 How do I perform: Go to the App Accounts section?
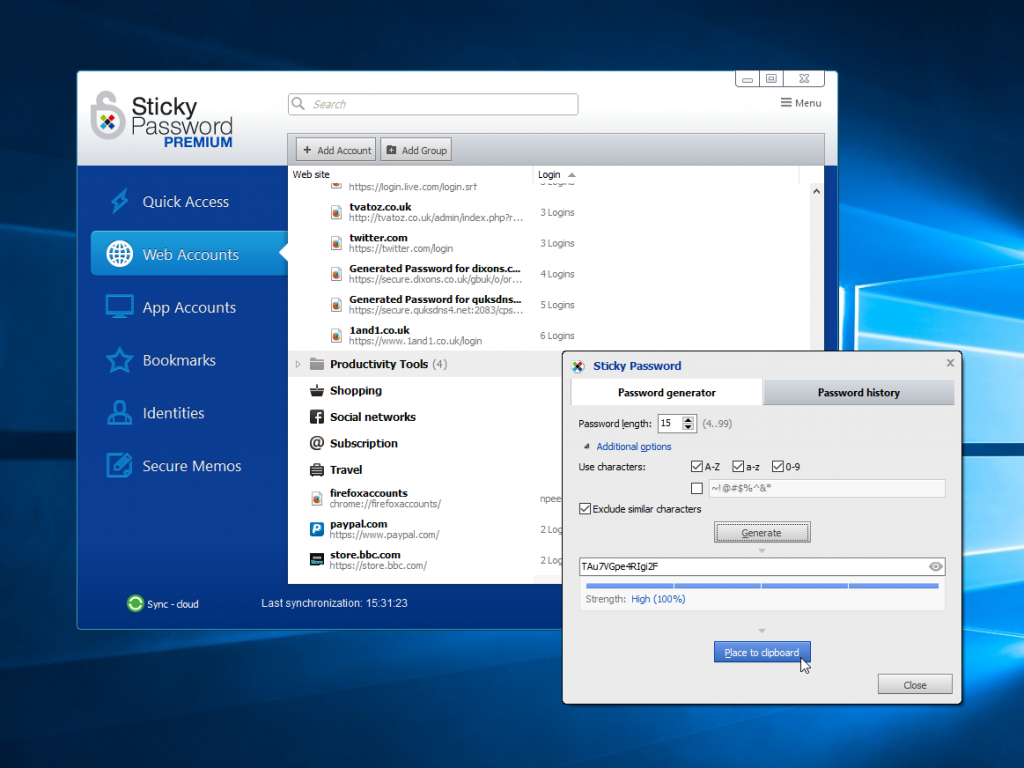(x=189, y=308)
